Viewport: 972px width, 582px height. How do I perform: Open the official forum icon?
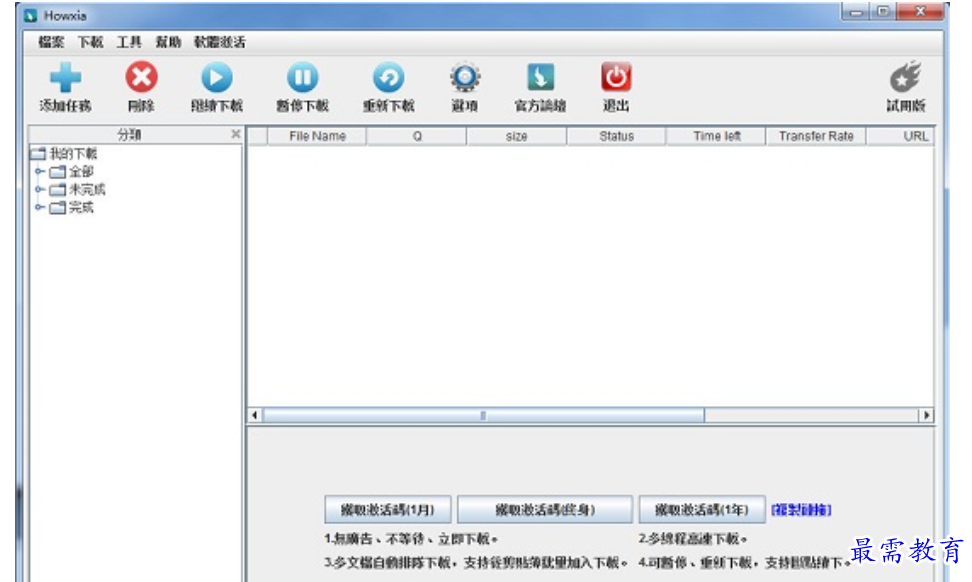pyautogui.click(x=541, y=77)
